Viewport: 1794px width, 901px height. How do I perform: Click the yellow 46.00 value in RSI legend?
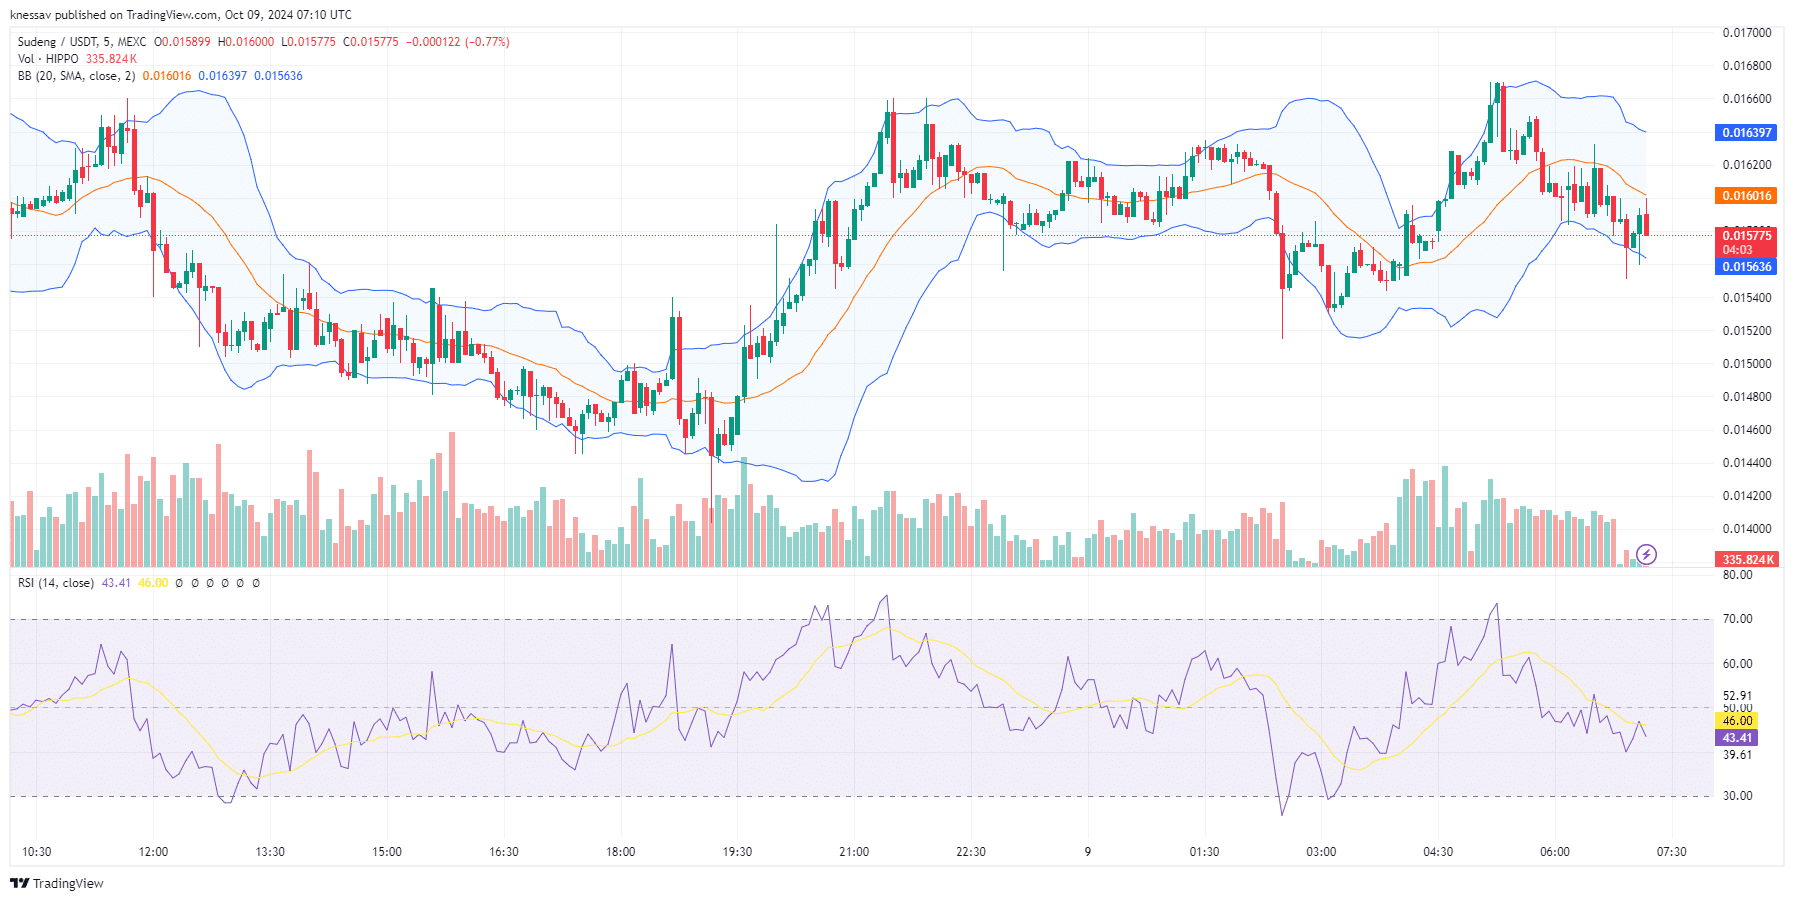click(x=153, y=583)
